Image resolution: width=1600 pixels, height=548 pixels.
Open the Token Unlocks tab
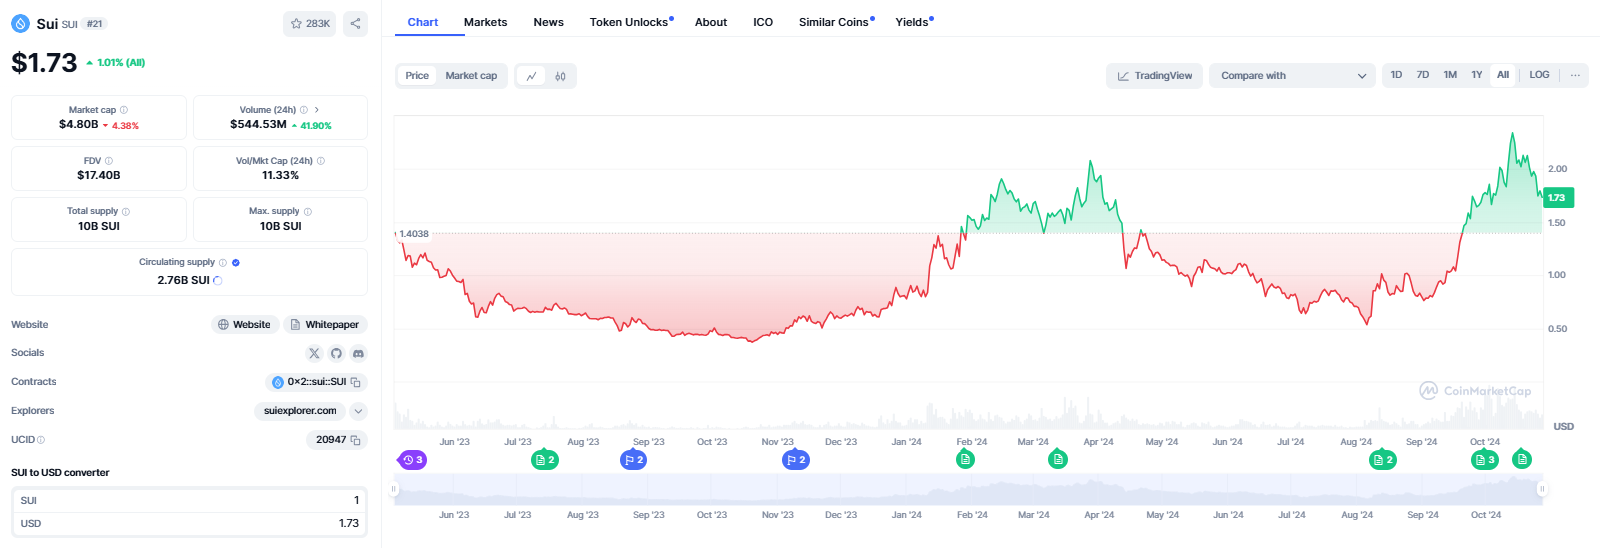pyautogui.click(x=630, y=22)
